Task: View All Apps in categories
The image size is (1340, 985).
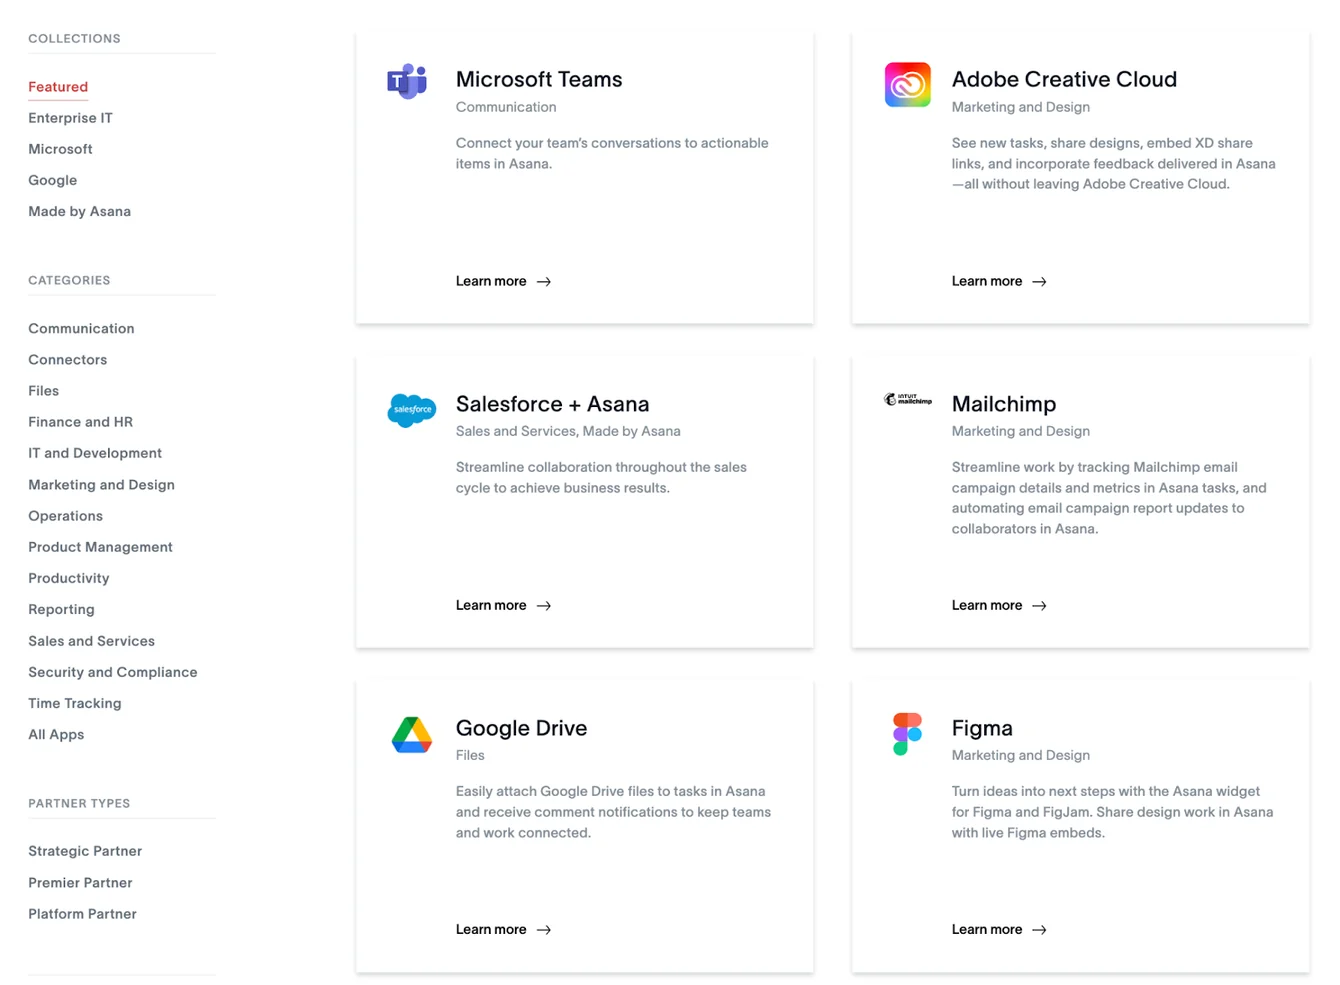Action: 56,734
